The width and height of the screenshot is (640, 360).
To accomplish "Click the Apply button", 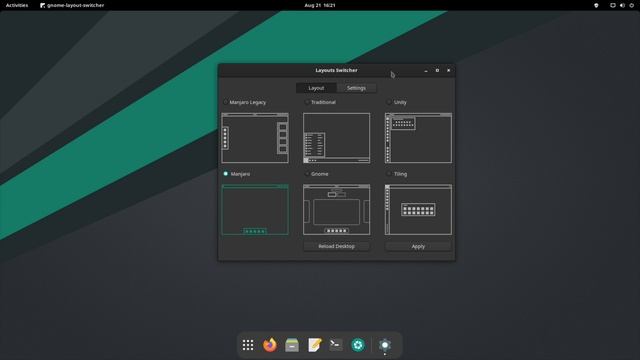I will [x=418, y=247].
